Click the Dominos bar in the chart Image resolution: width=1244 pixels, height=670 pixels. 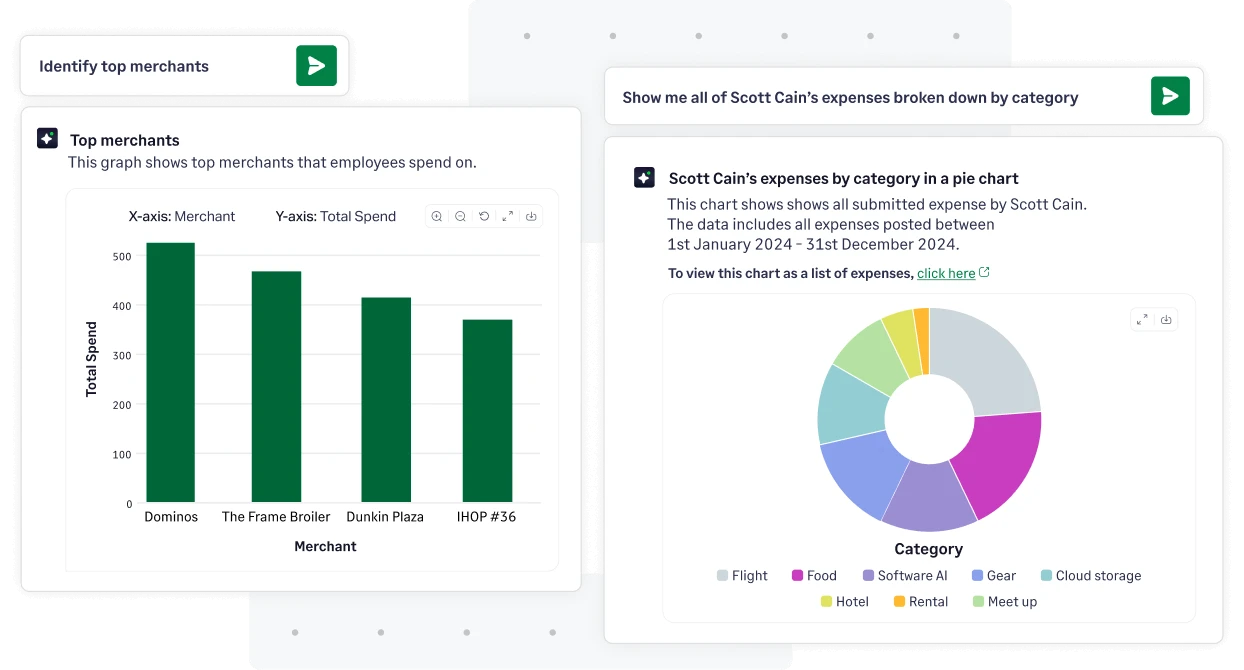(171, 375)
